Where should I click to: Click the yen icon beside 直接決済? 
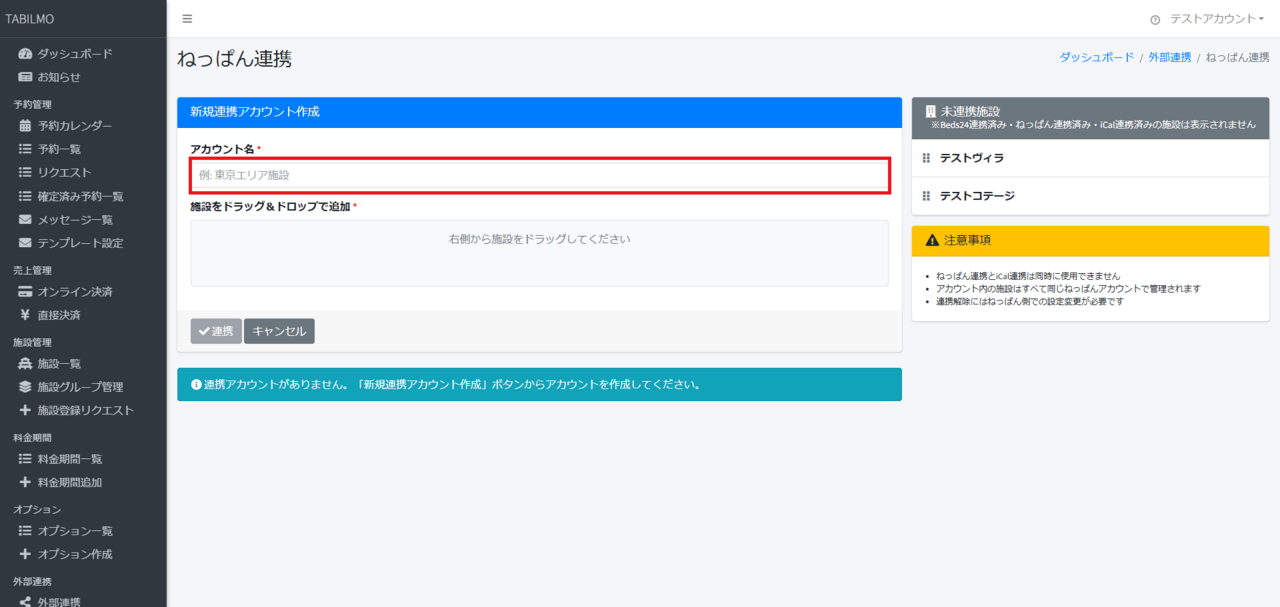pos(25,315)
